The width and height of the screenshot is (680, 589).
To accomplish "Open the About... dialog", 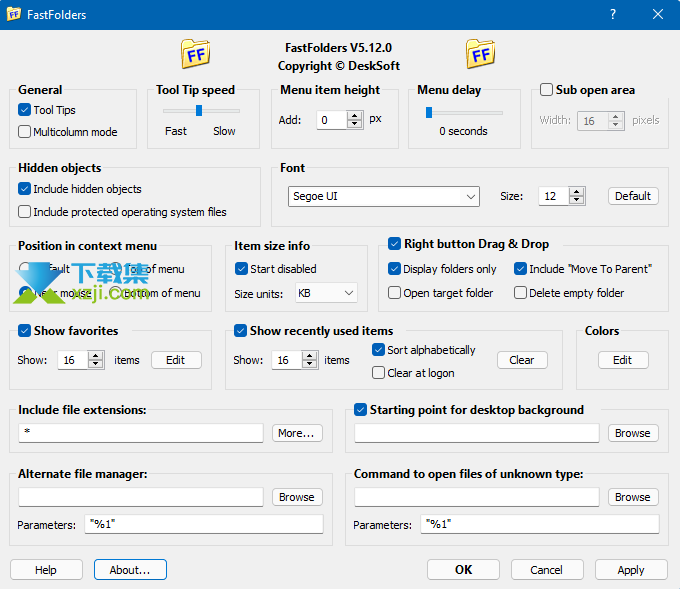I will [x=130, y=569].
